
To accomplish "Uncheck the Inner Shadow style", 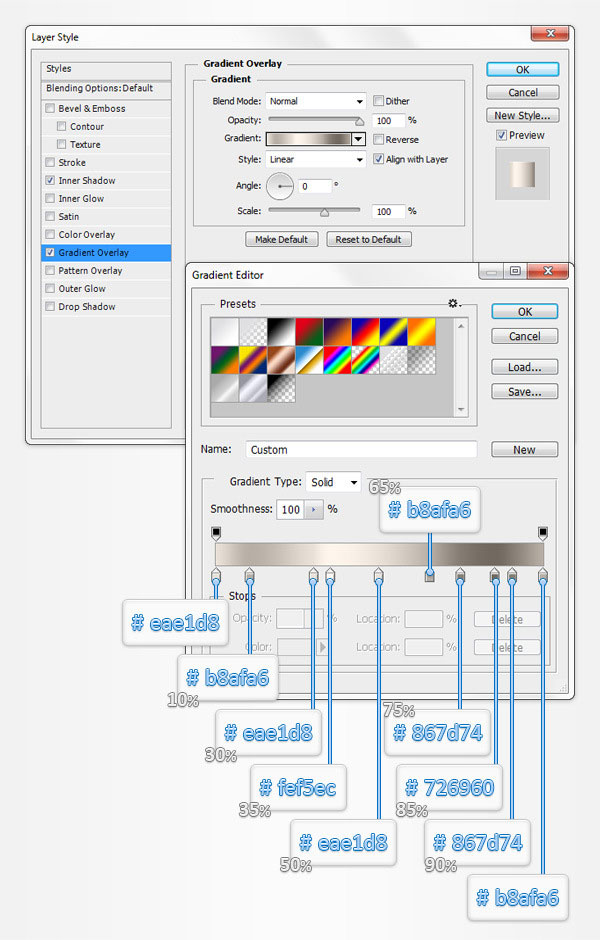I will pos(50,180).
